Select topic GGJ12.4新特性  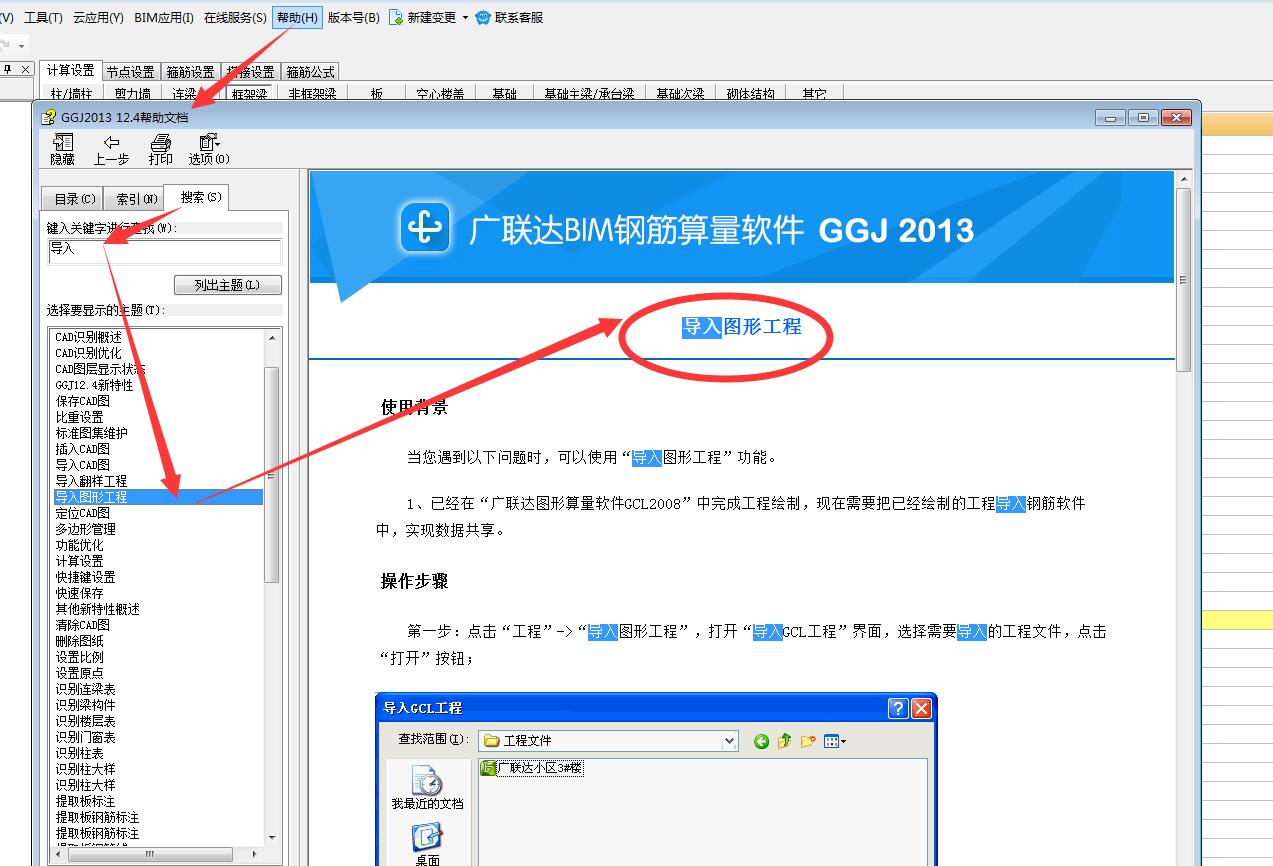[94, 385]
